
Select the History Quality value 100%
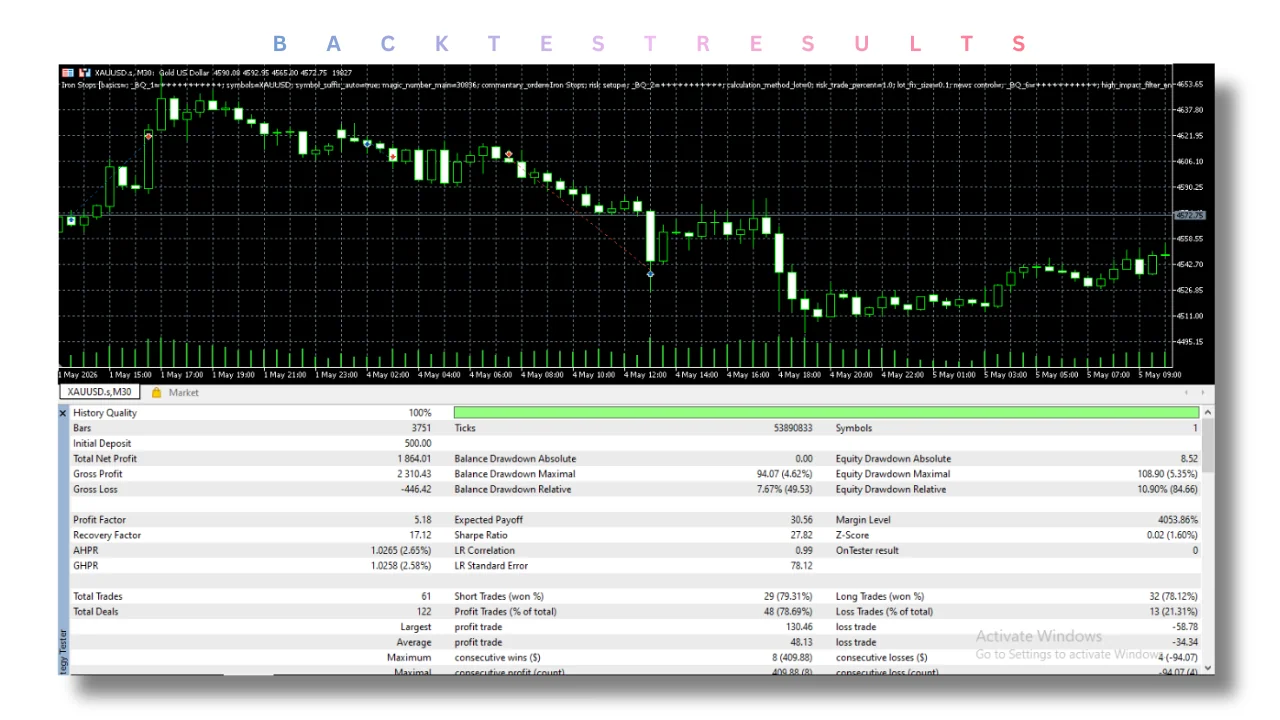point(420,413)
